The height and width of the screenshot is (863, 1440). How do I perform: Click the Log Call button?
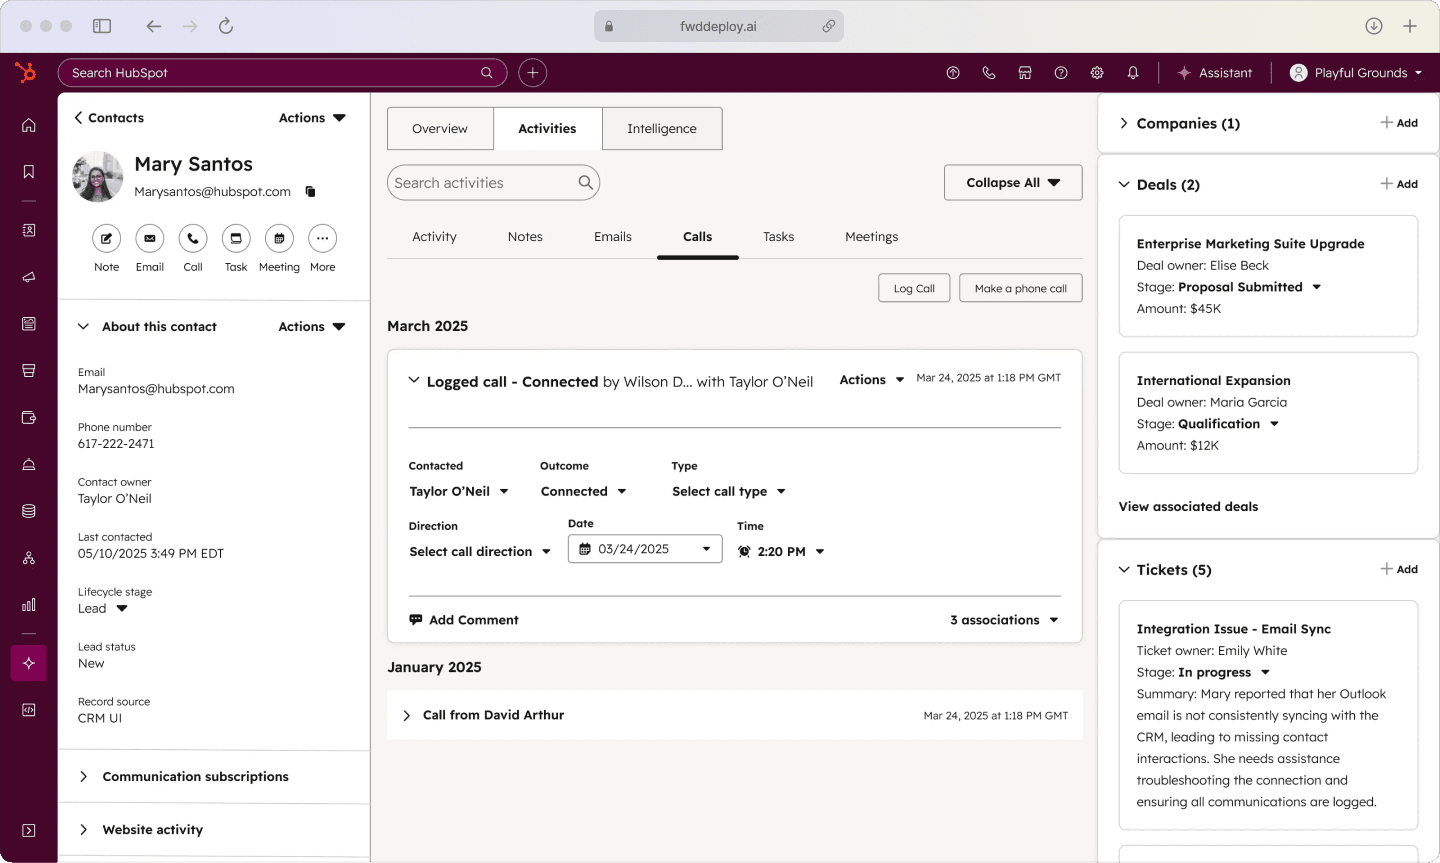pos(914,288)
